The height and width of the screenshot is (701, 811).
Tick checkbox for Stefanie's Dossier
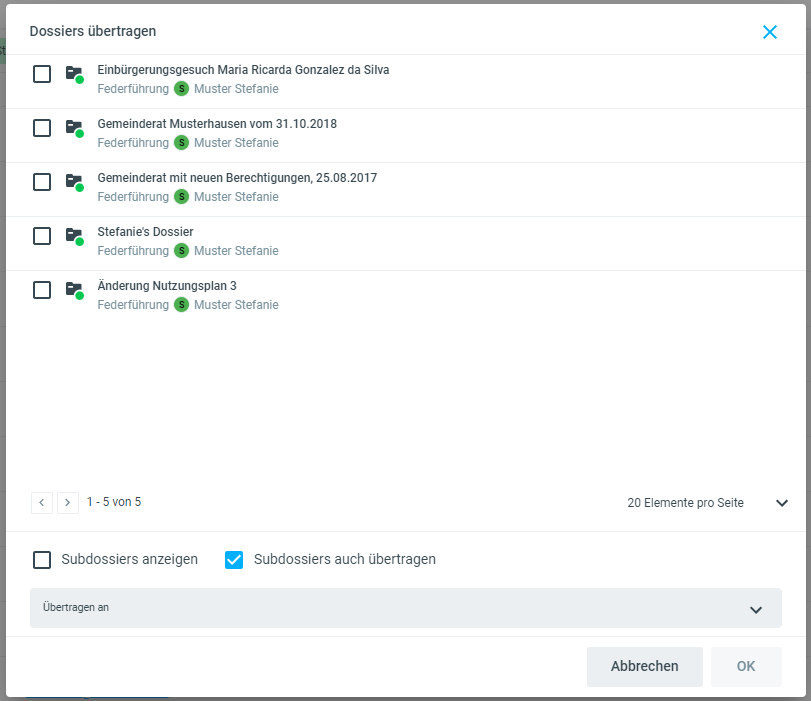pyautogui.click(x=42, y=236)
